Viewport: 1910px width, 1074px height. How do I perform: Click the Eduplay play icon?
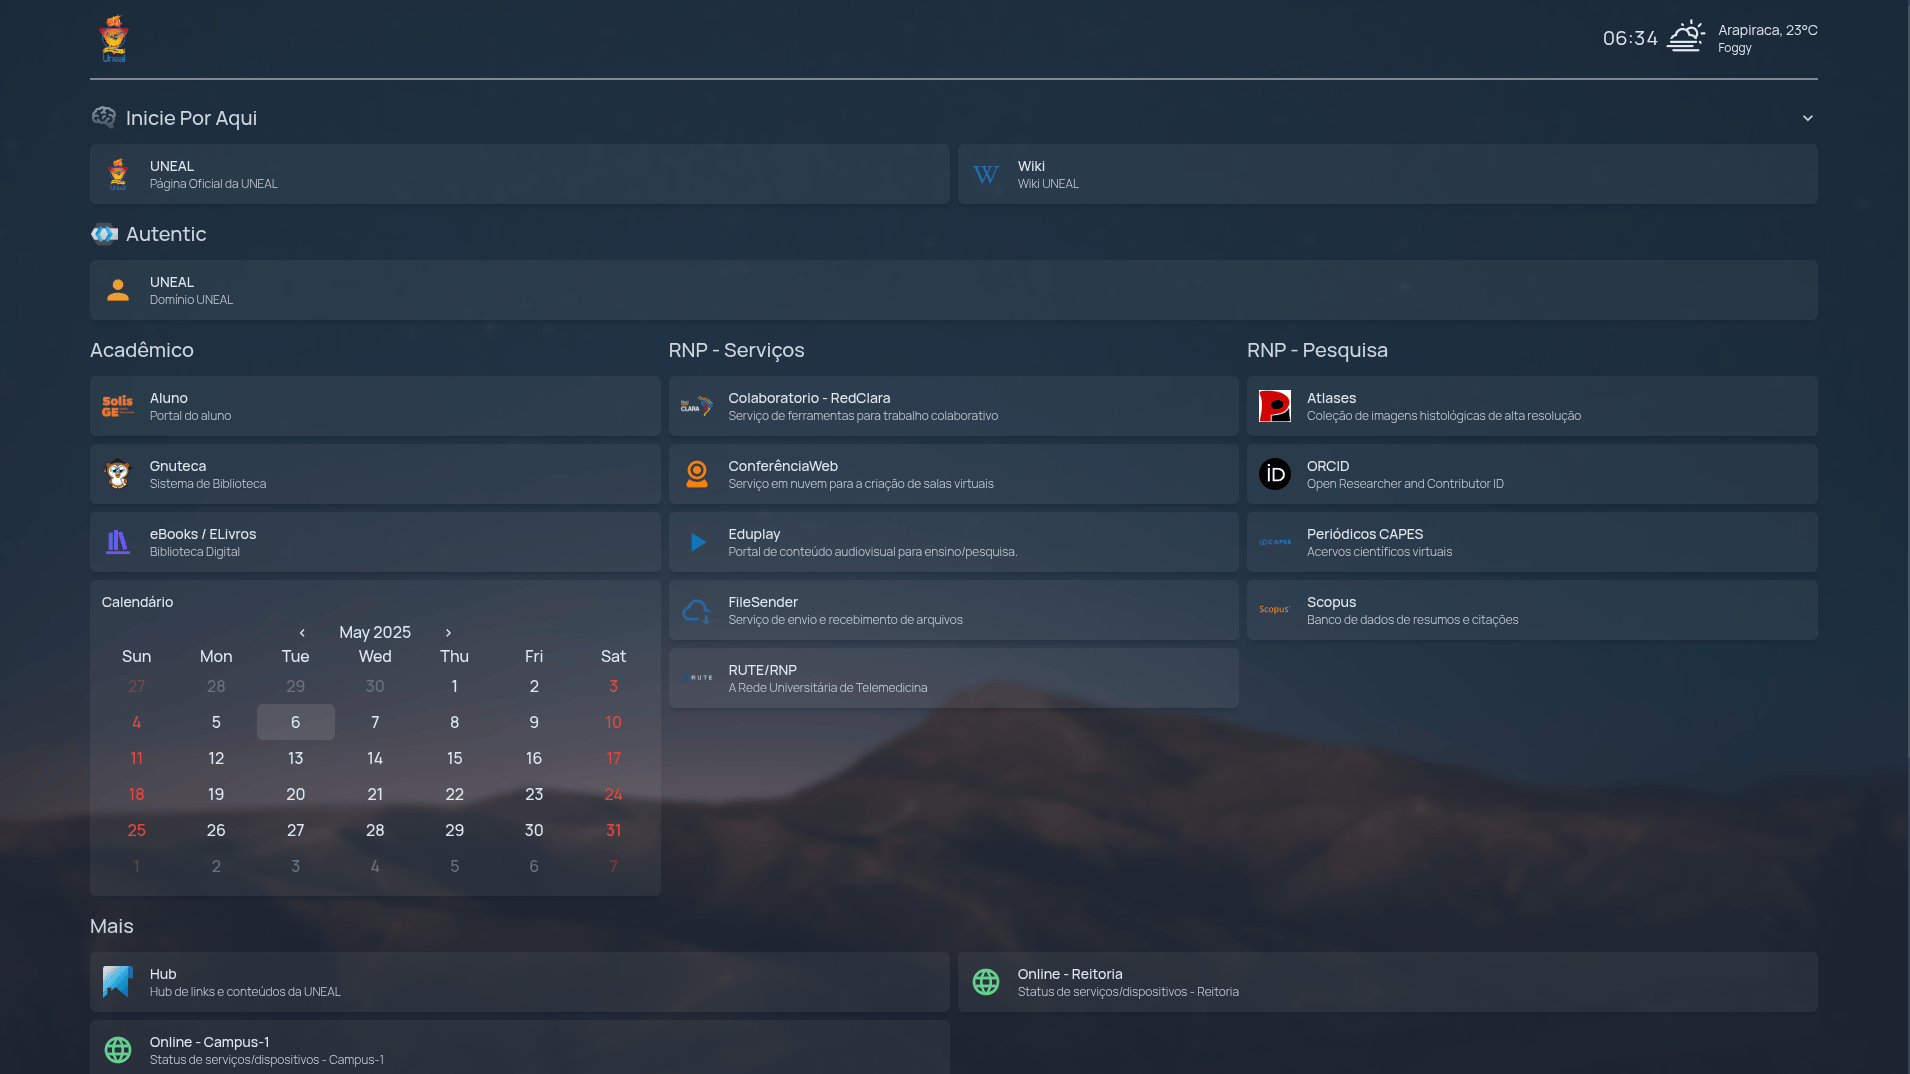tap(697, 542)
